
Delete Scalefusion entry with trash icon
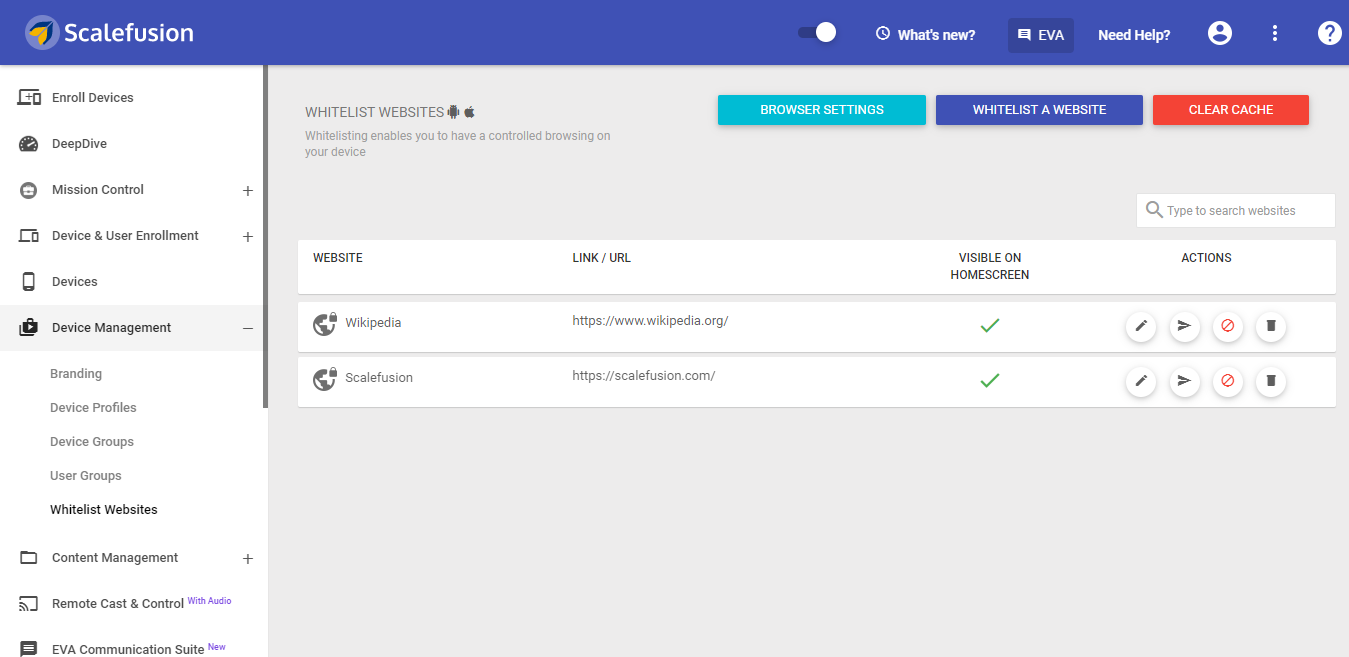point(1271,381)
